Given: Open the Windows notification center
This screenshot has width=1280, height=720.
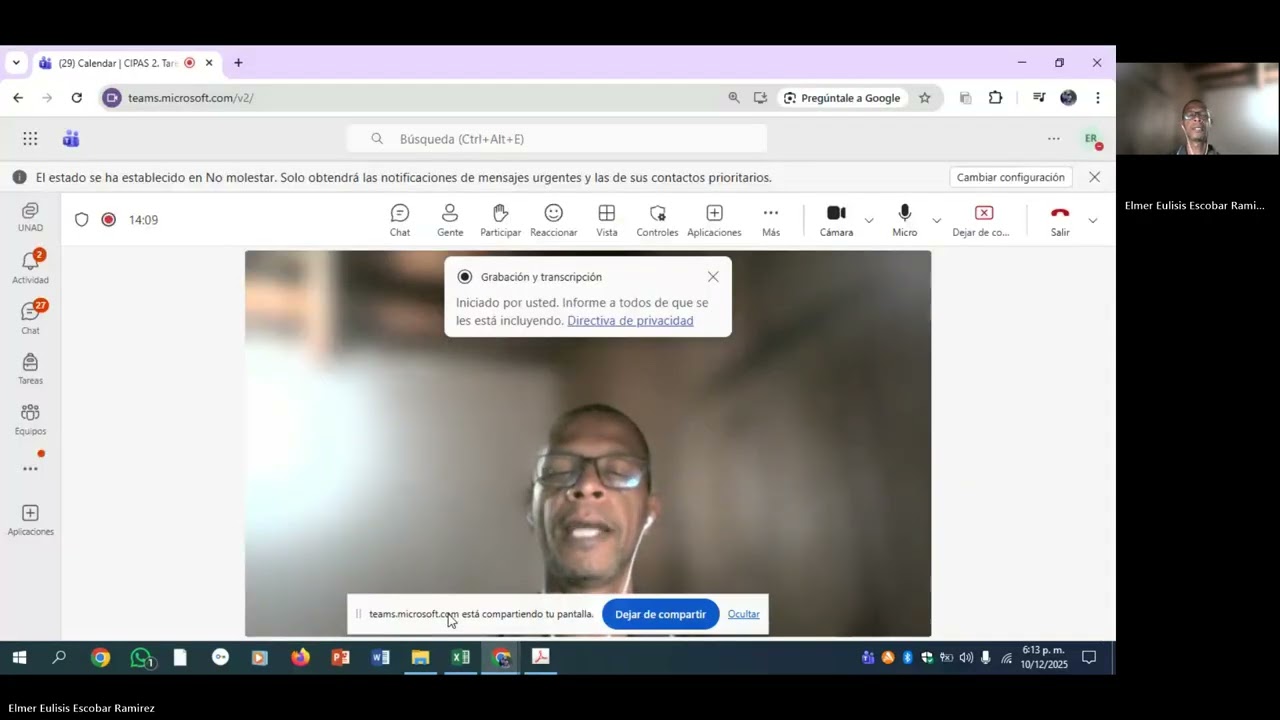Looking at the screenshot, I should pyautogui.click(x=1089, y=658).
